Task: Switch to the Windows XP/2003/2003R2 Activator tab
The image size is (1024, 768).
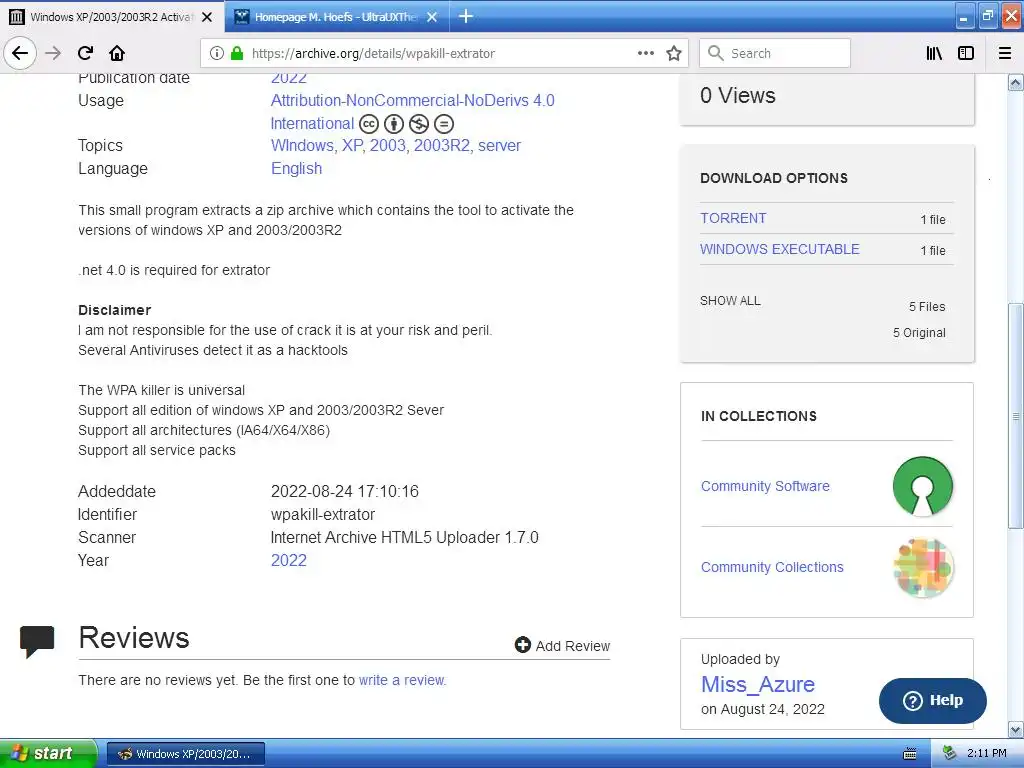Action: point(112,17)
